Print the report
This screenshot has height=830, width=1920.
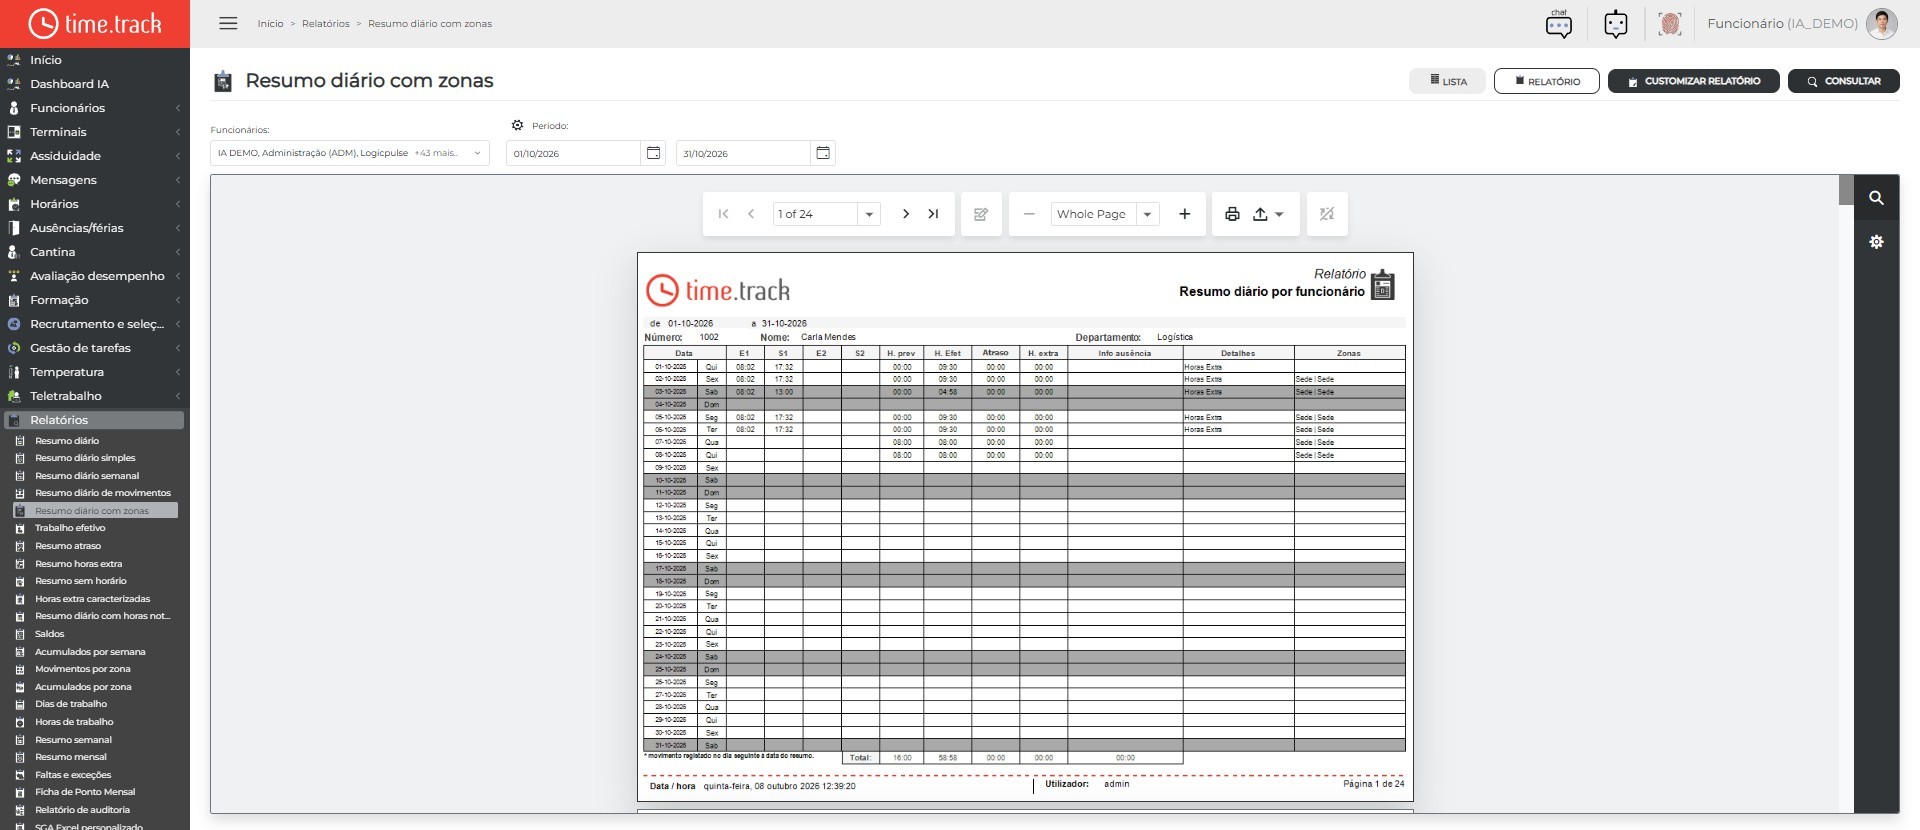[x=1232, y=214]
